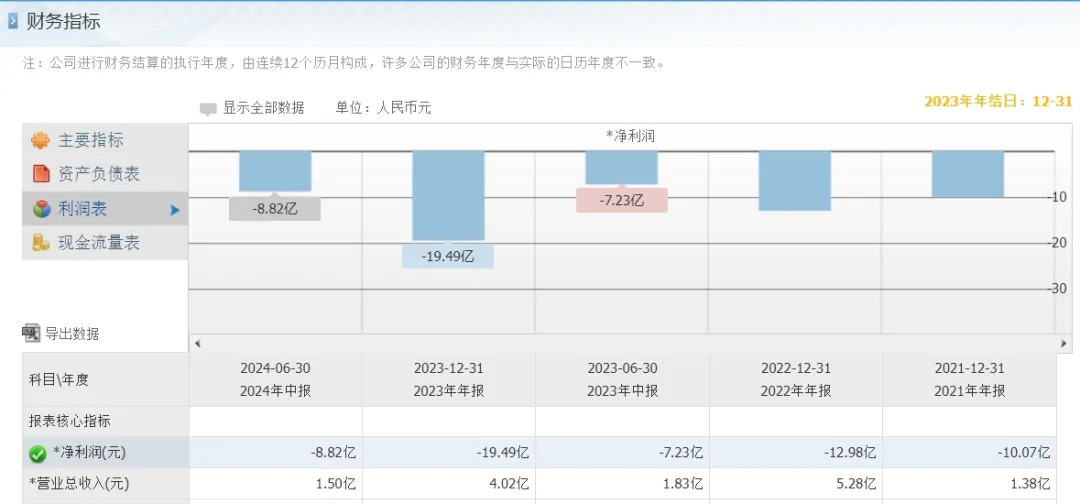Click the pink -7.23亿 chart label
This screenshot has width=1080, height=504.
pyautogui.click(x=621, y=201)
